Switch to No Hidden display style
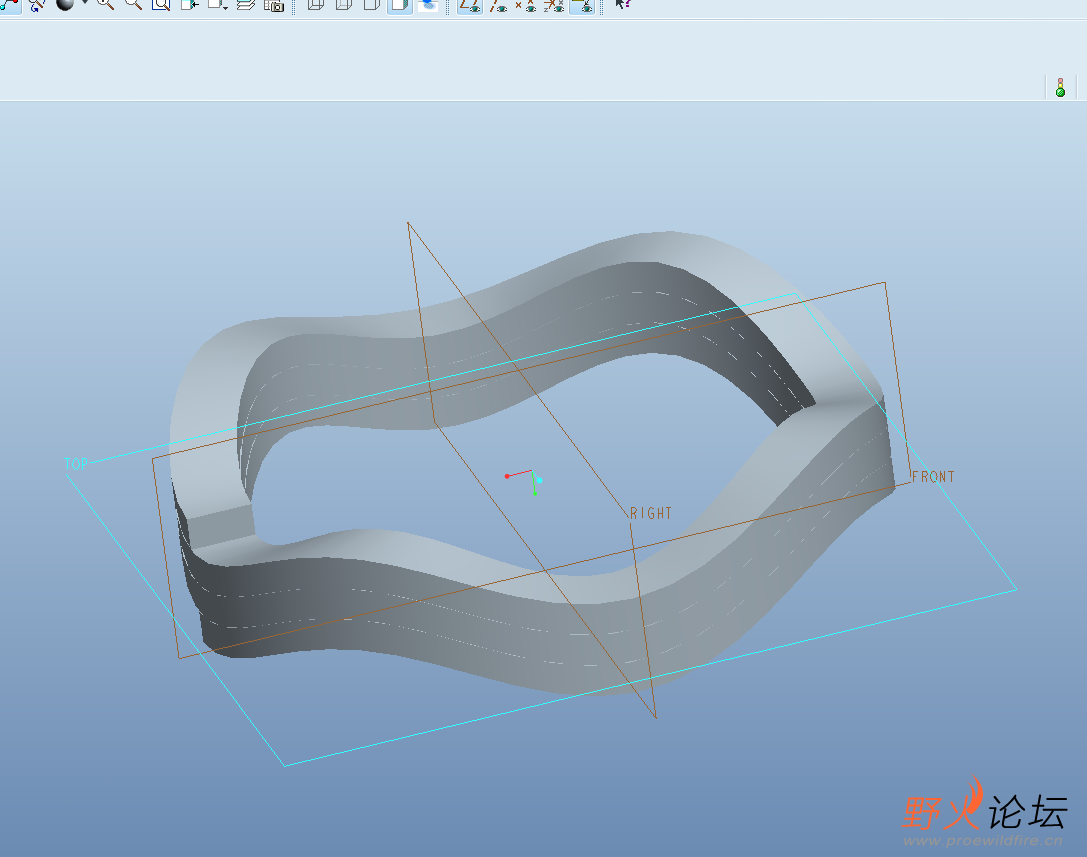This screenshot has width=1087, height=857. click(x=371, y=5)
